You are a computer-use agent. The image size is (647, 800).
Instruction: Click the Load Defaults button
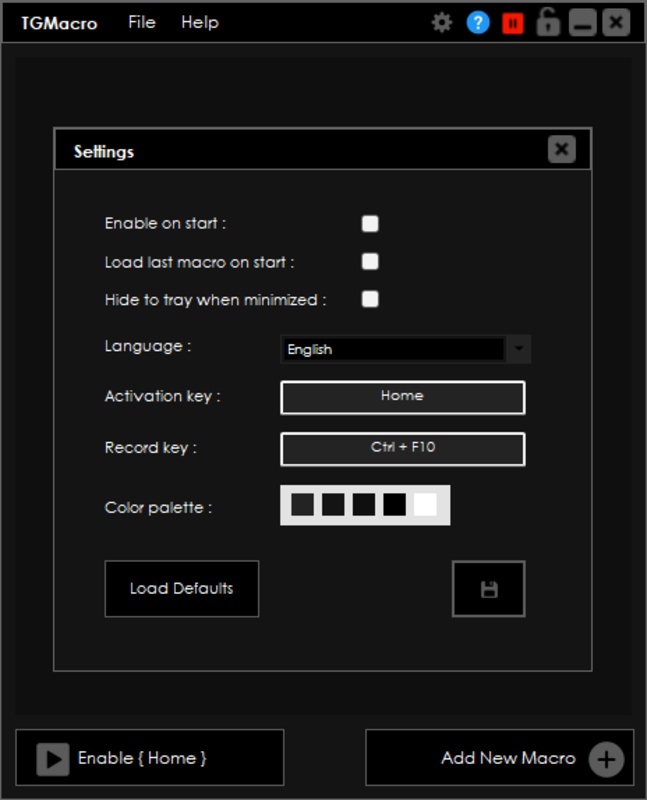[182, 589]
